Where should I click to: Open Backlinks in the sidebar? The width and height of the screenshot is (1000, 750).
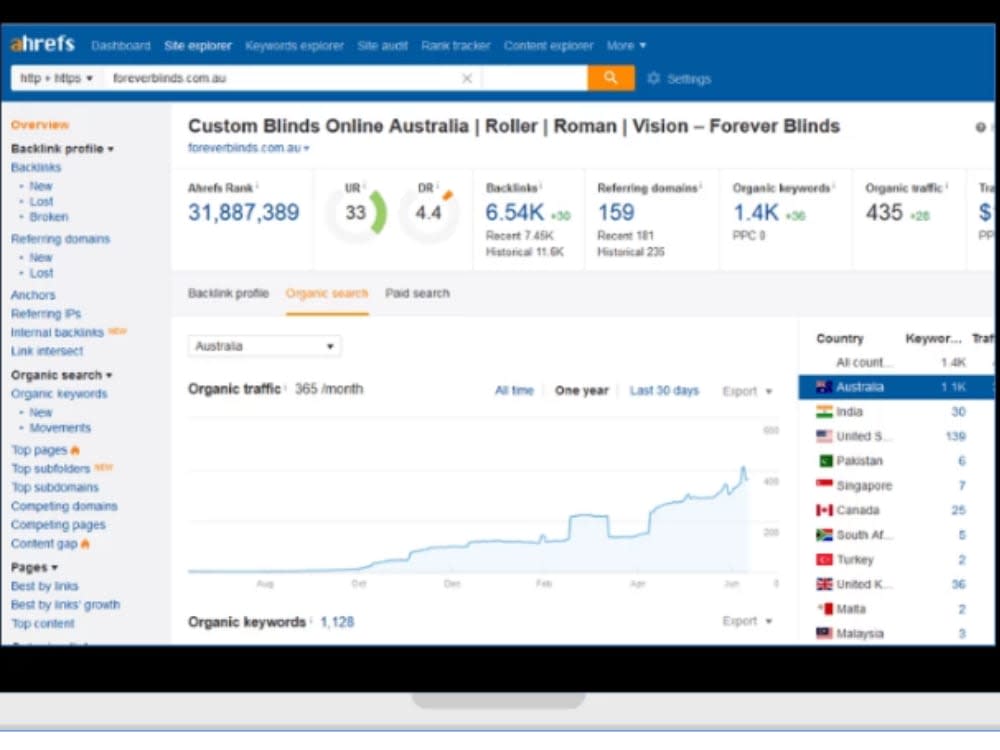(x=36, y=167)
